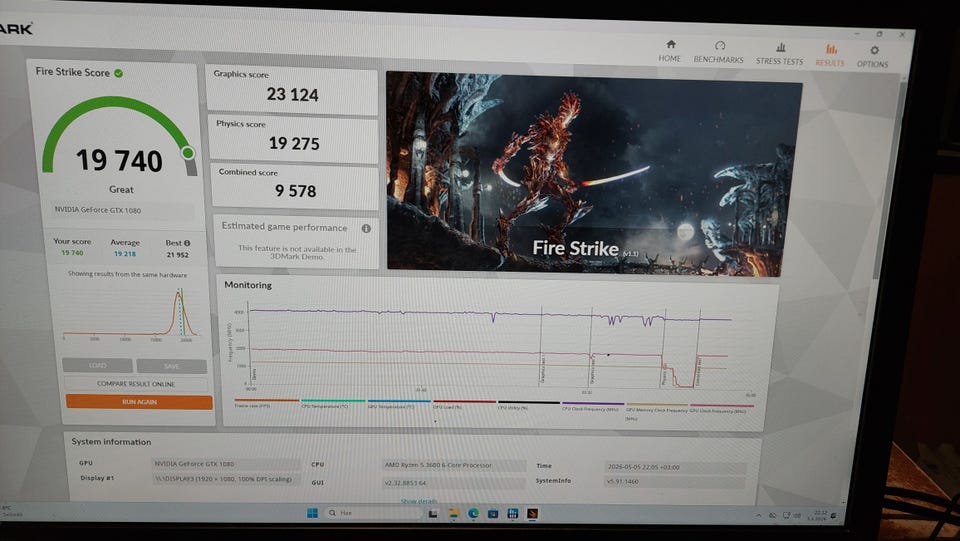
Task: Click the GPU field in System information
Action: pyautogui.click(x=225, y=464)
